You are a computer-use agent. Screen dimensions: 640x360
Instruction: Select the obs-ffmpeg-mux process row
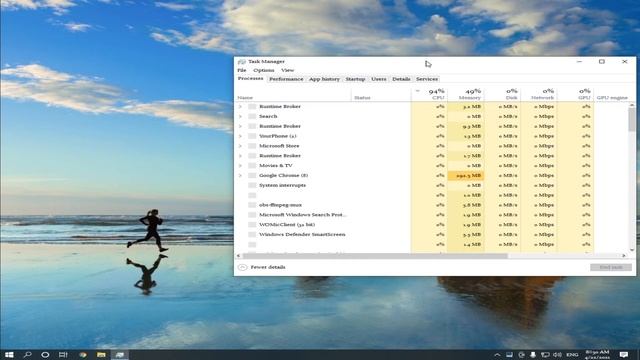pyautogui.click(x=432, y=205)
